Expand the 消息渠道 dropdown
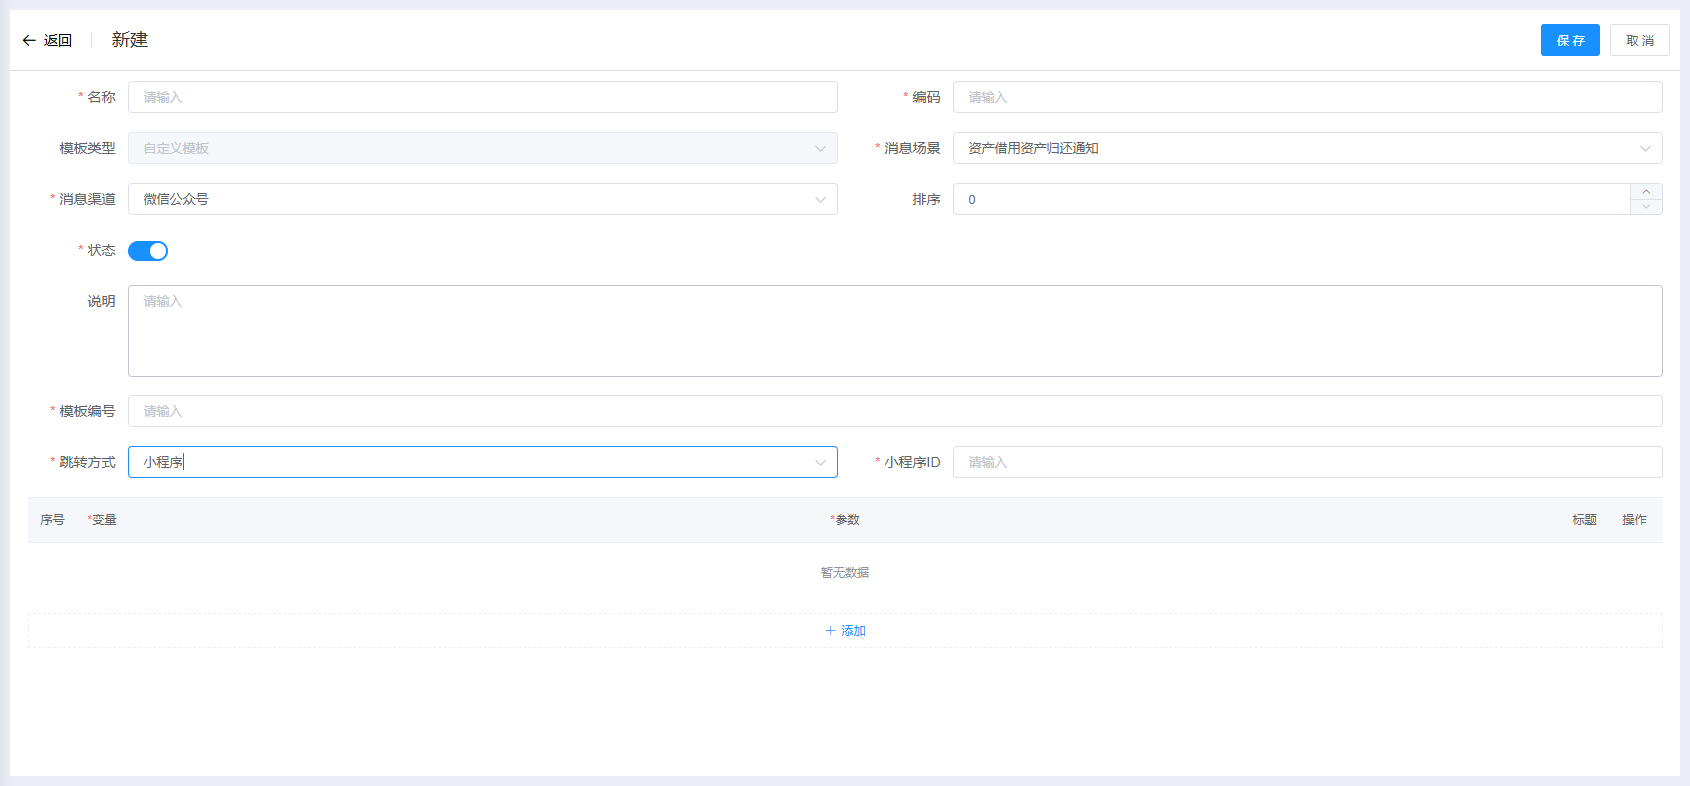The width and height of the screenshot is (1690, 786). tap(482, 199)
